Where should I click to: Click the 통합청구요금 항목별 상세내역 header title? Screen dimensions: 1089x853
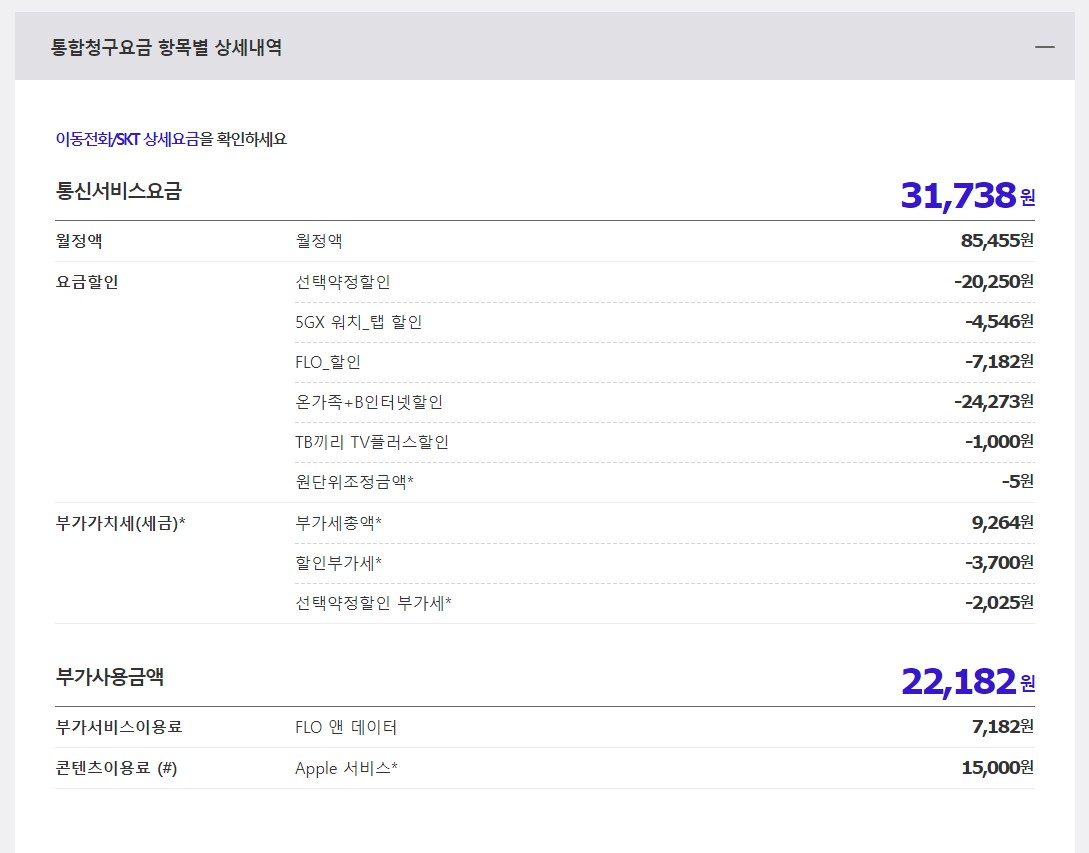166,47
